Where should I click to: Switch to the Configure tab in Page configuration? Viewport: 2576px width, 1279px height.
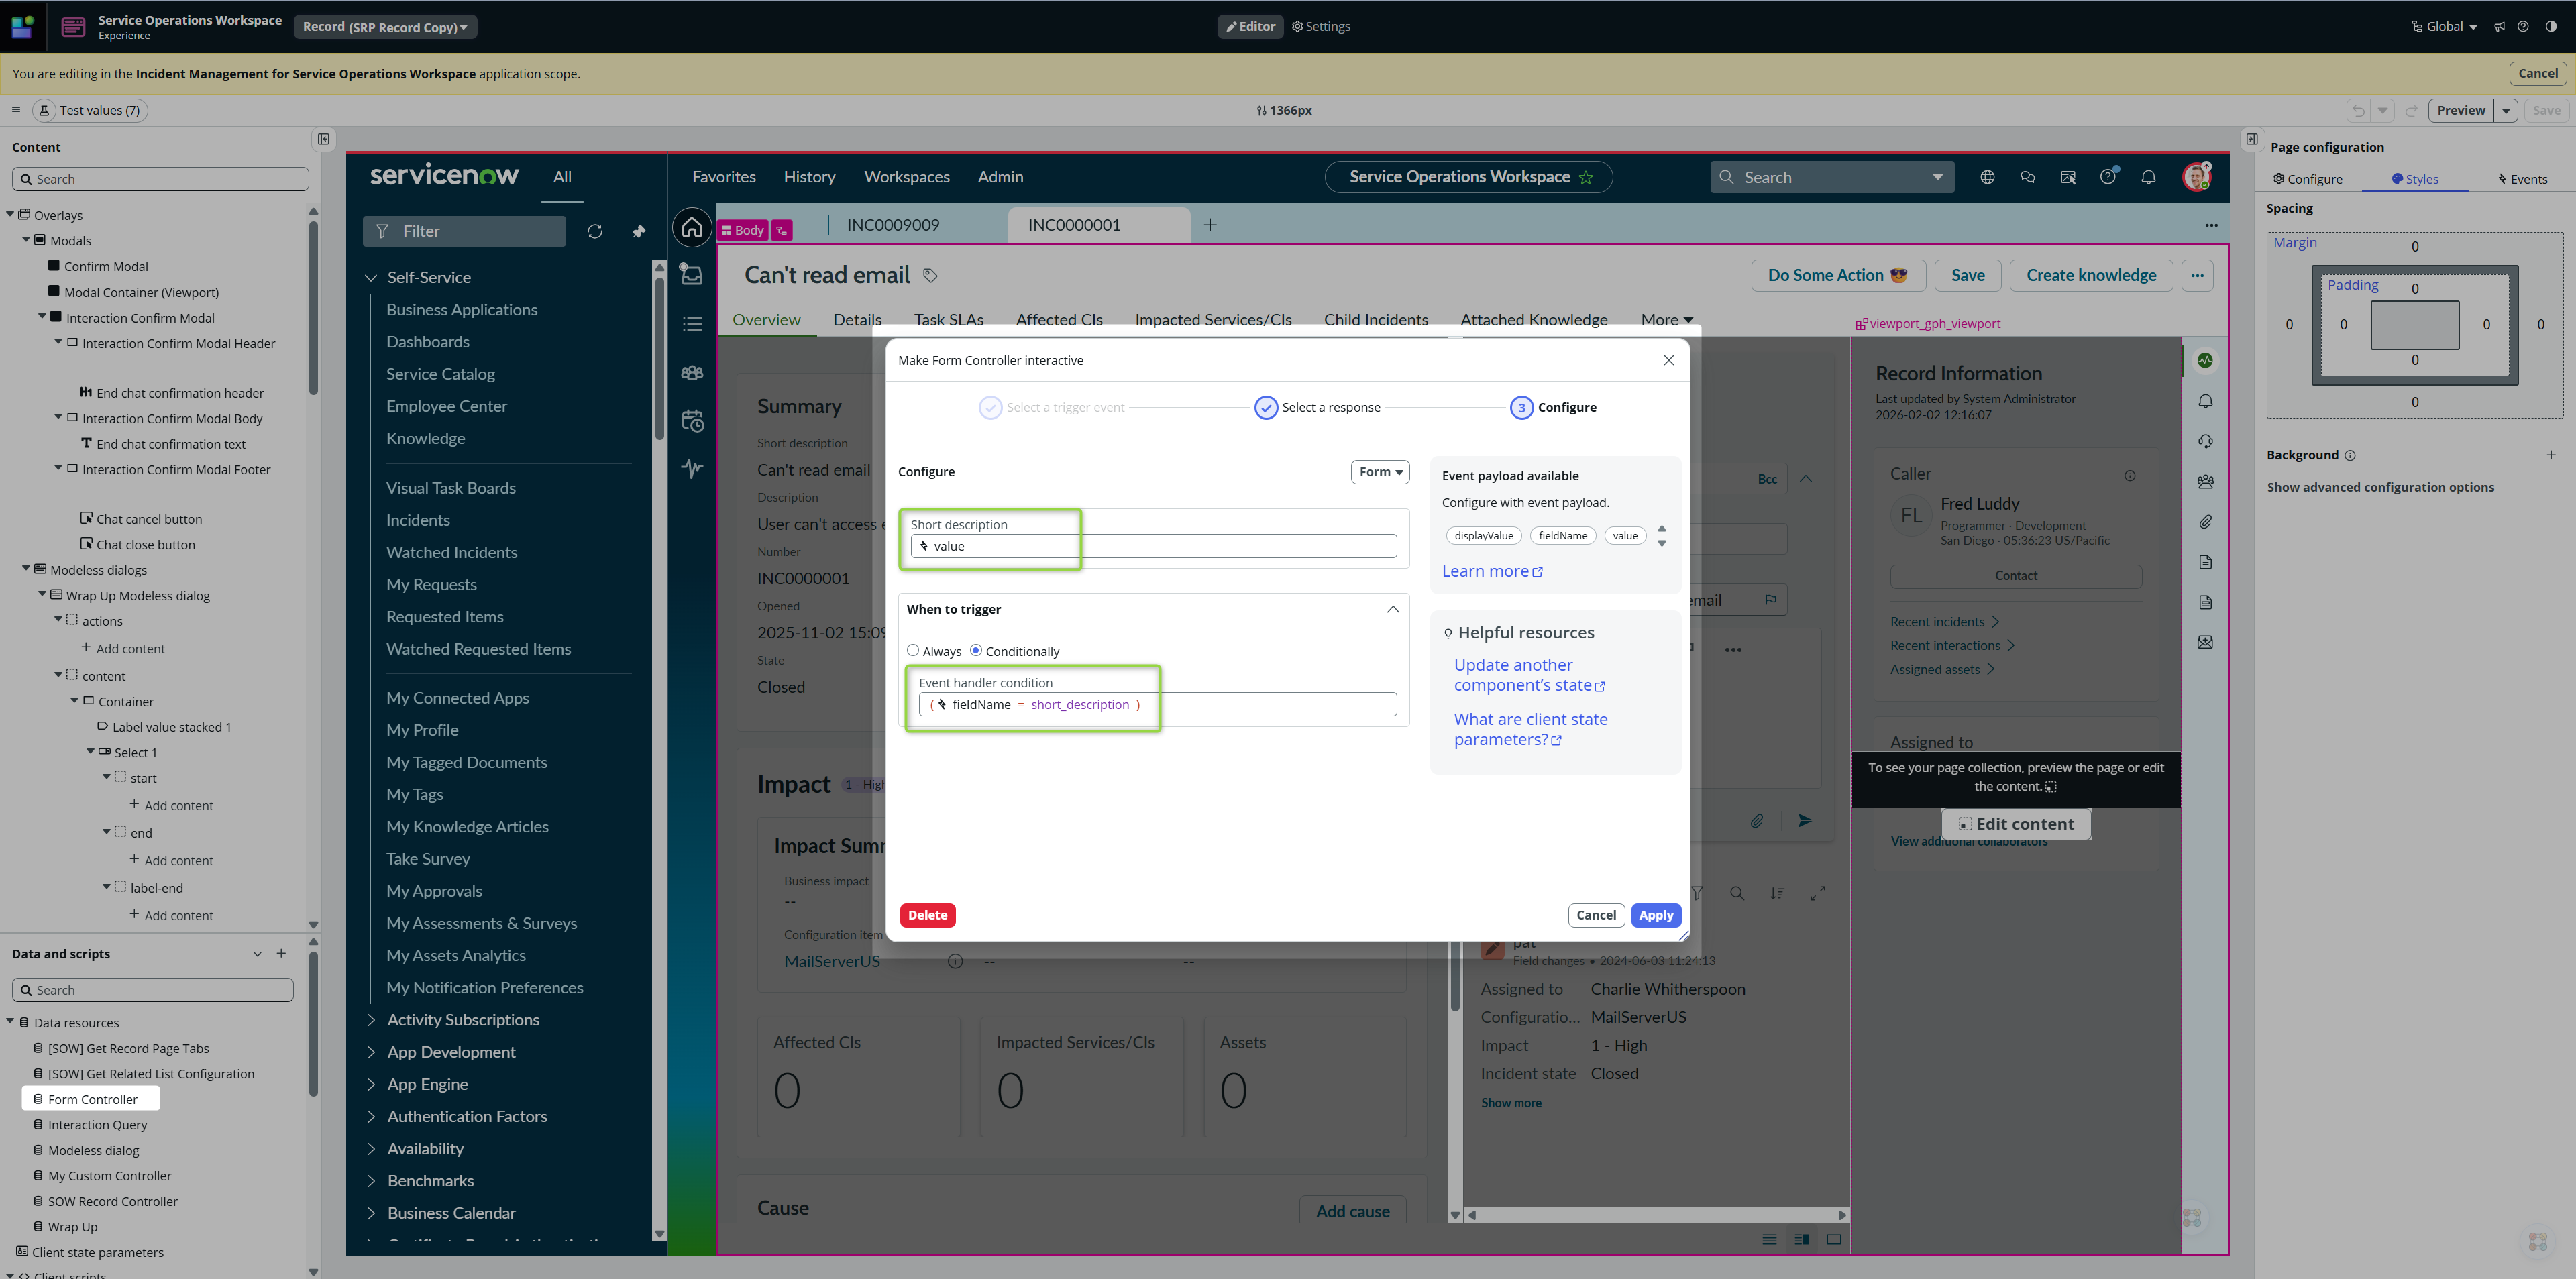tap(2308, 179)
